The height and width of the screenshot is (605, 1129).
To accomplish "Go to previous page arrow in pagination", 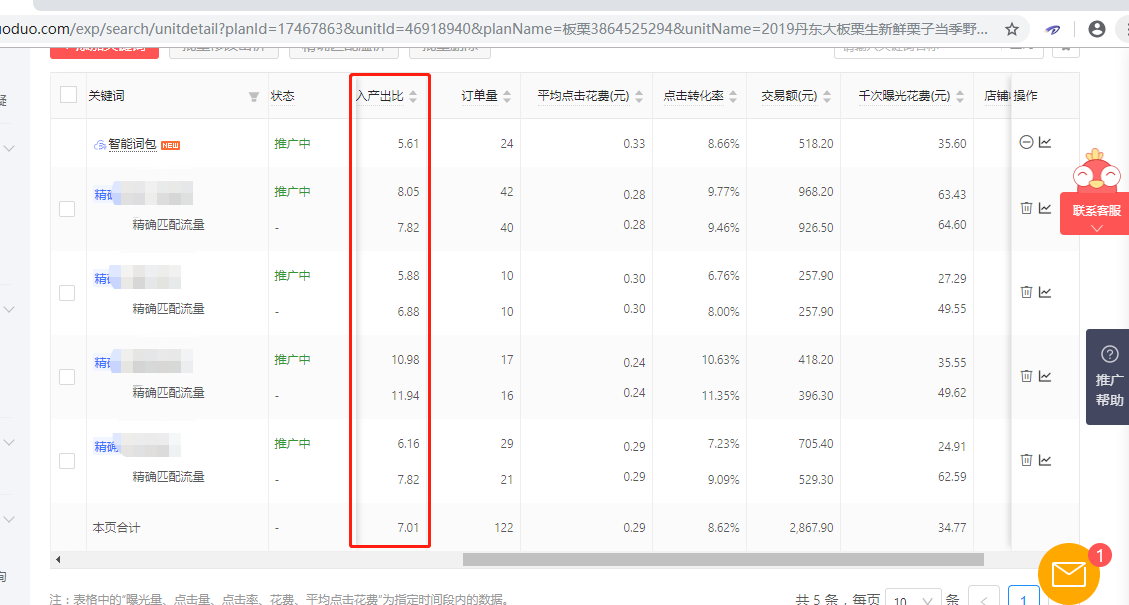I will point(984,596).
